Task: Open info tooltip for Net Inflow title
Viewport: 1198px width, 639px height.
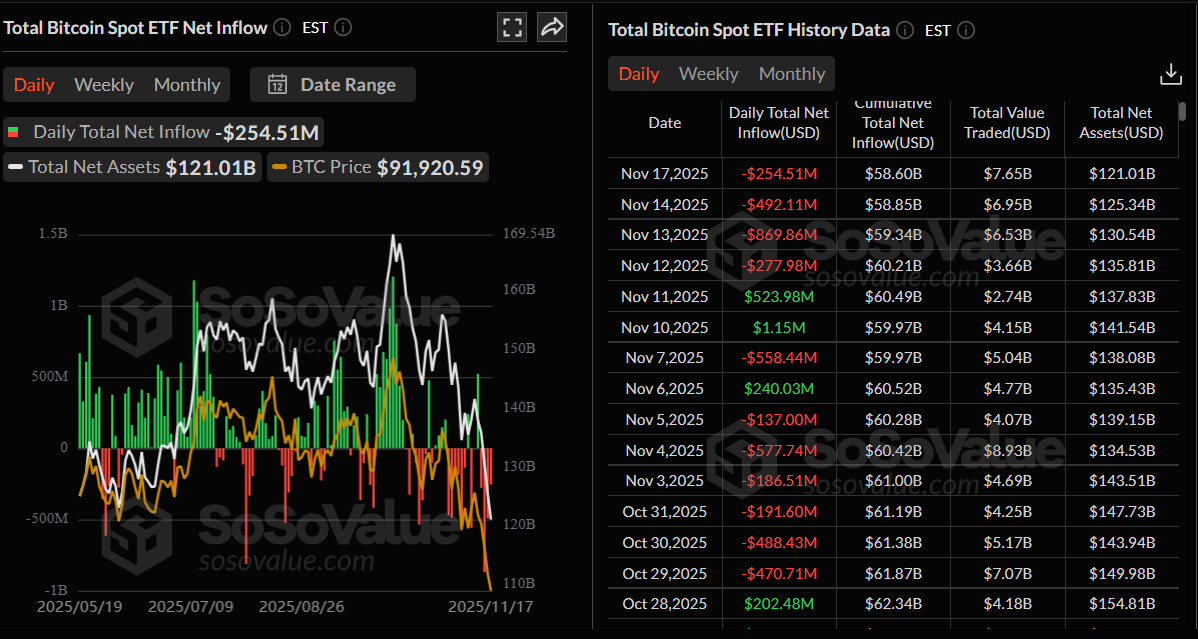Action: pos(281,27)
